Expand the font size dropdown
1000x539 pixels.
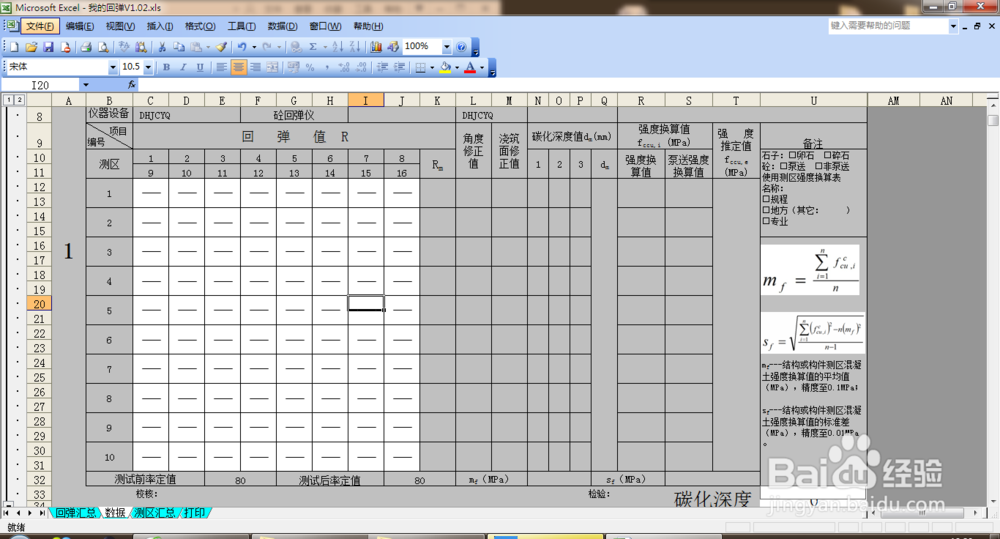148,67
